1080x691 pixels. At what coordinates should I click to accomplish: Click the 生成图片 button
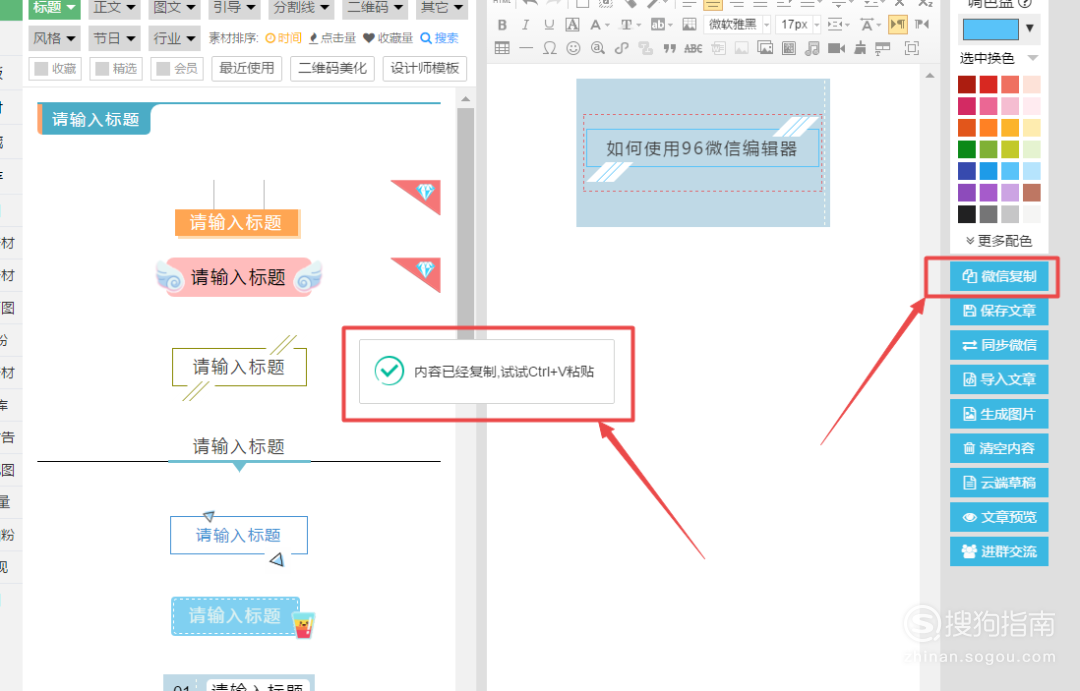999,414
